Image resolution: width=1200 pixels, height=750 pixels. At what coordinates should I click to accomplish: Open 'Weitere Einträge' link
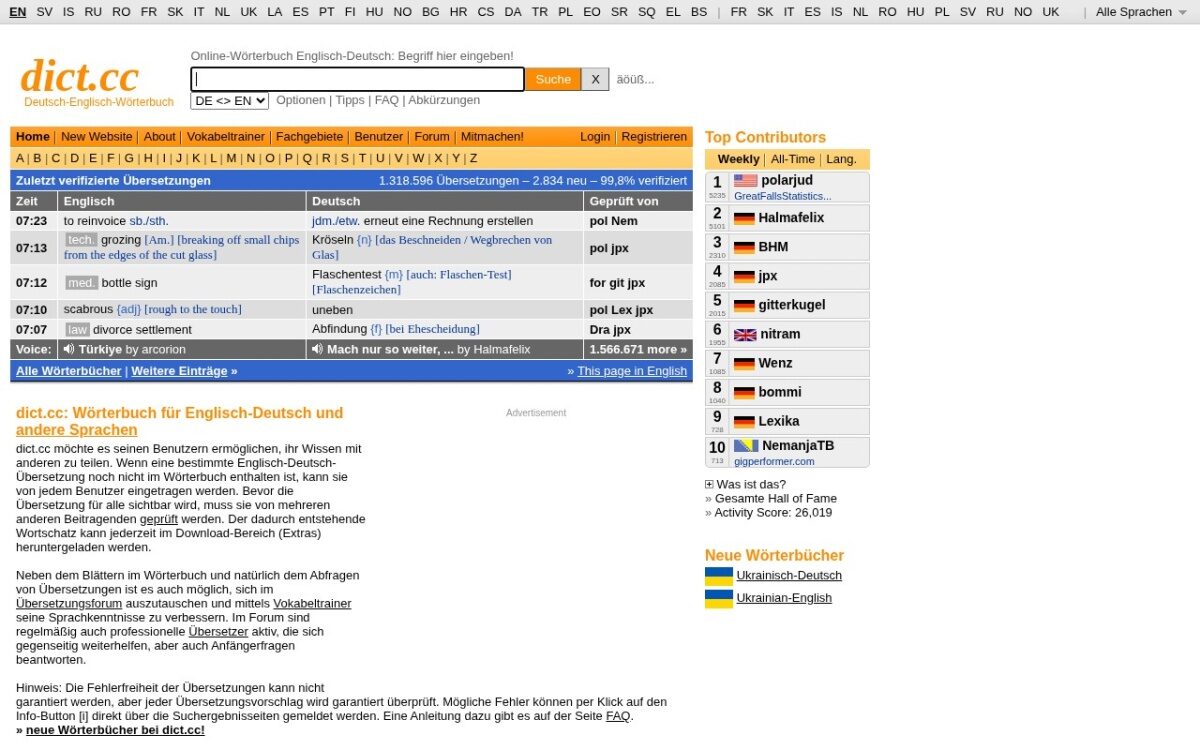point(179,371)
